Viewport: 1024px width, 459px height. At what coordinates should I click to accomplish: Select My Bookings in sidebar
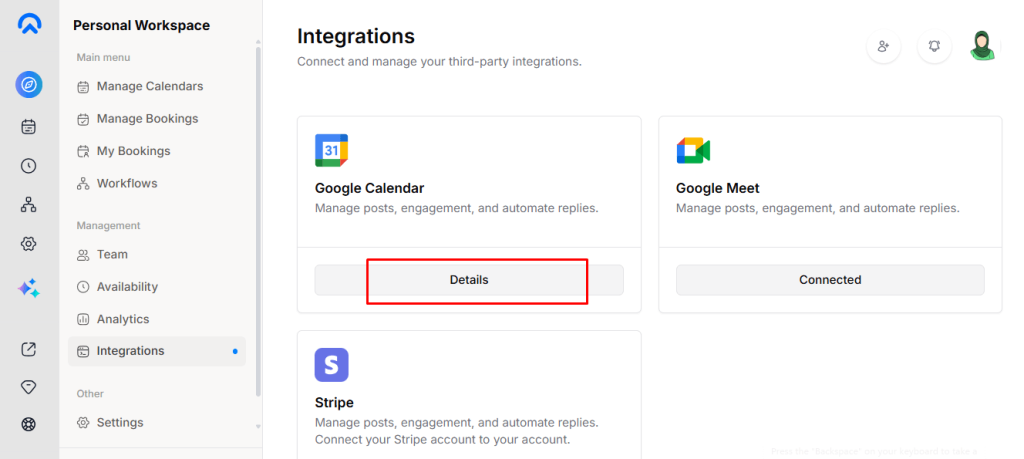click(133, 151)
